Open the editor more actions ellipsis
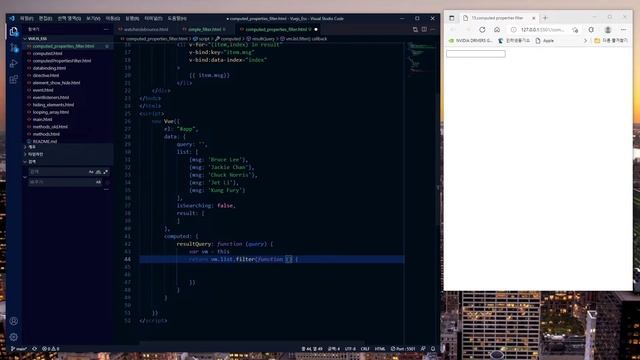 point(433,29)
